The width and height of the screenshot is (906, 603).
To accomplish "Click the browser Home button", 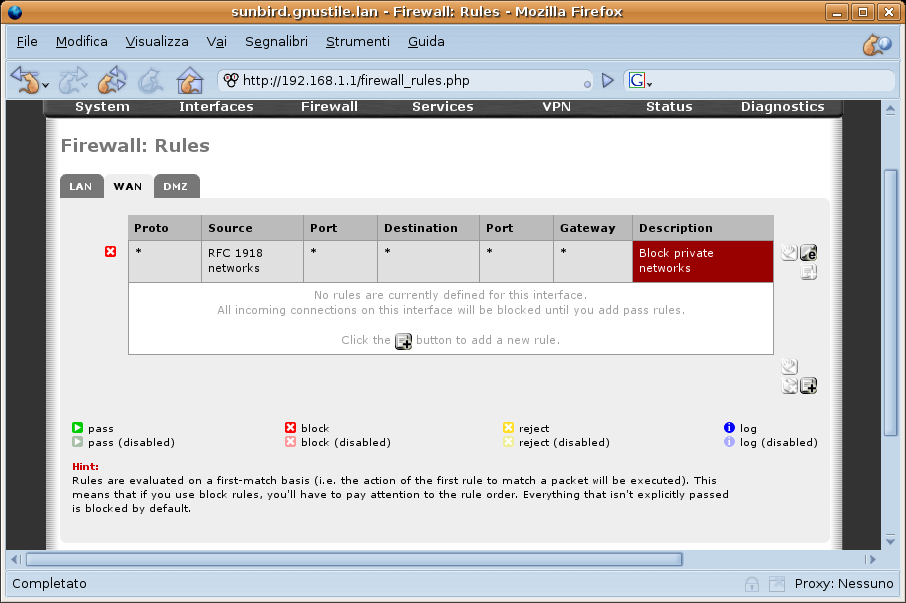I will pyautogui.click(x=189, y=80).
